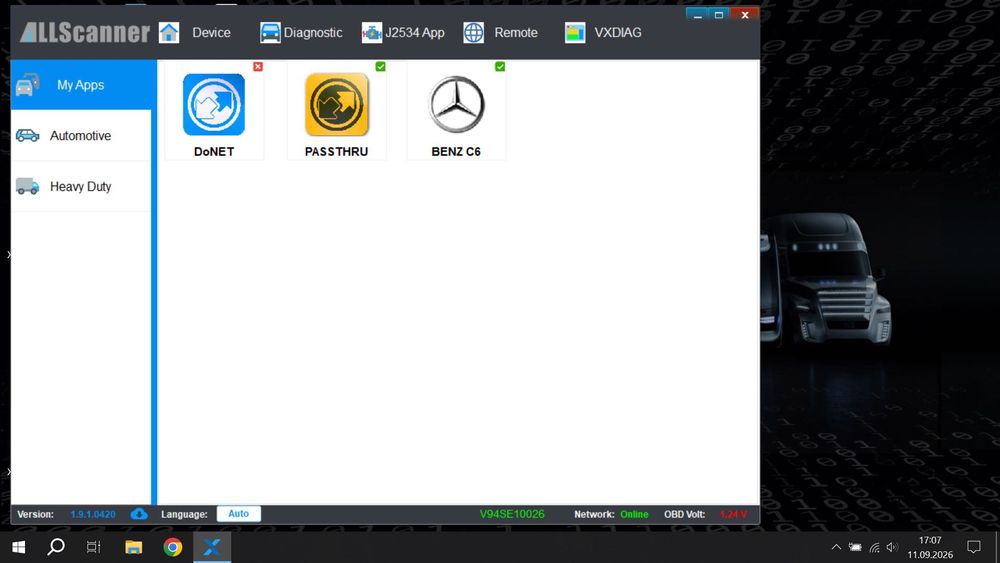Go to the Device home icon
Screen dimensions: 1000x563
pos(169,33)
